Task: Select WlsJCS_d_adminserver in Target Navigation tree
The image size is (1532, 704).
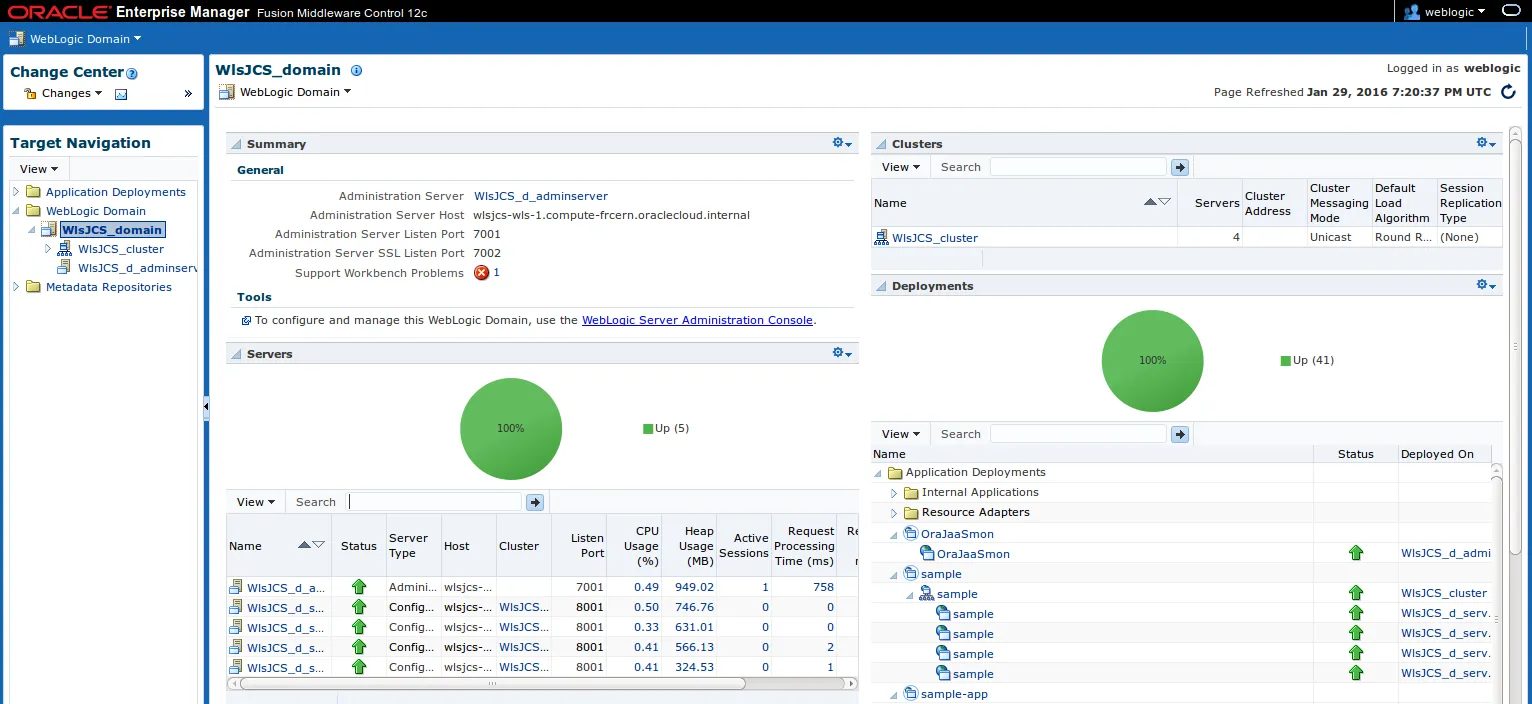Action: pos(137,268)
